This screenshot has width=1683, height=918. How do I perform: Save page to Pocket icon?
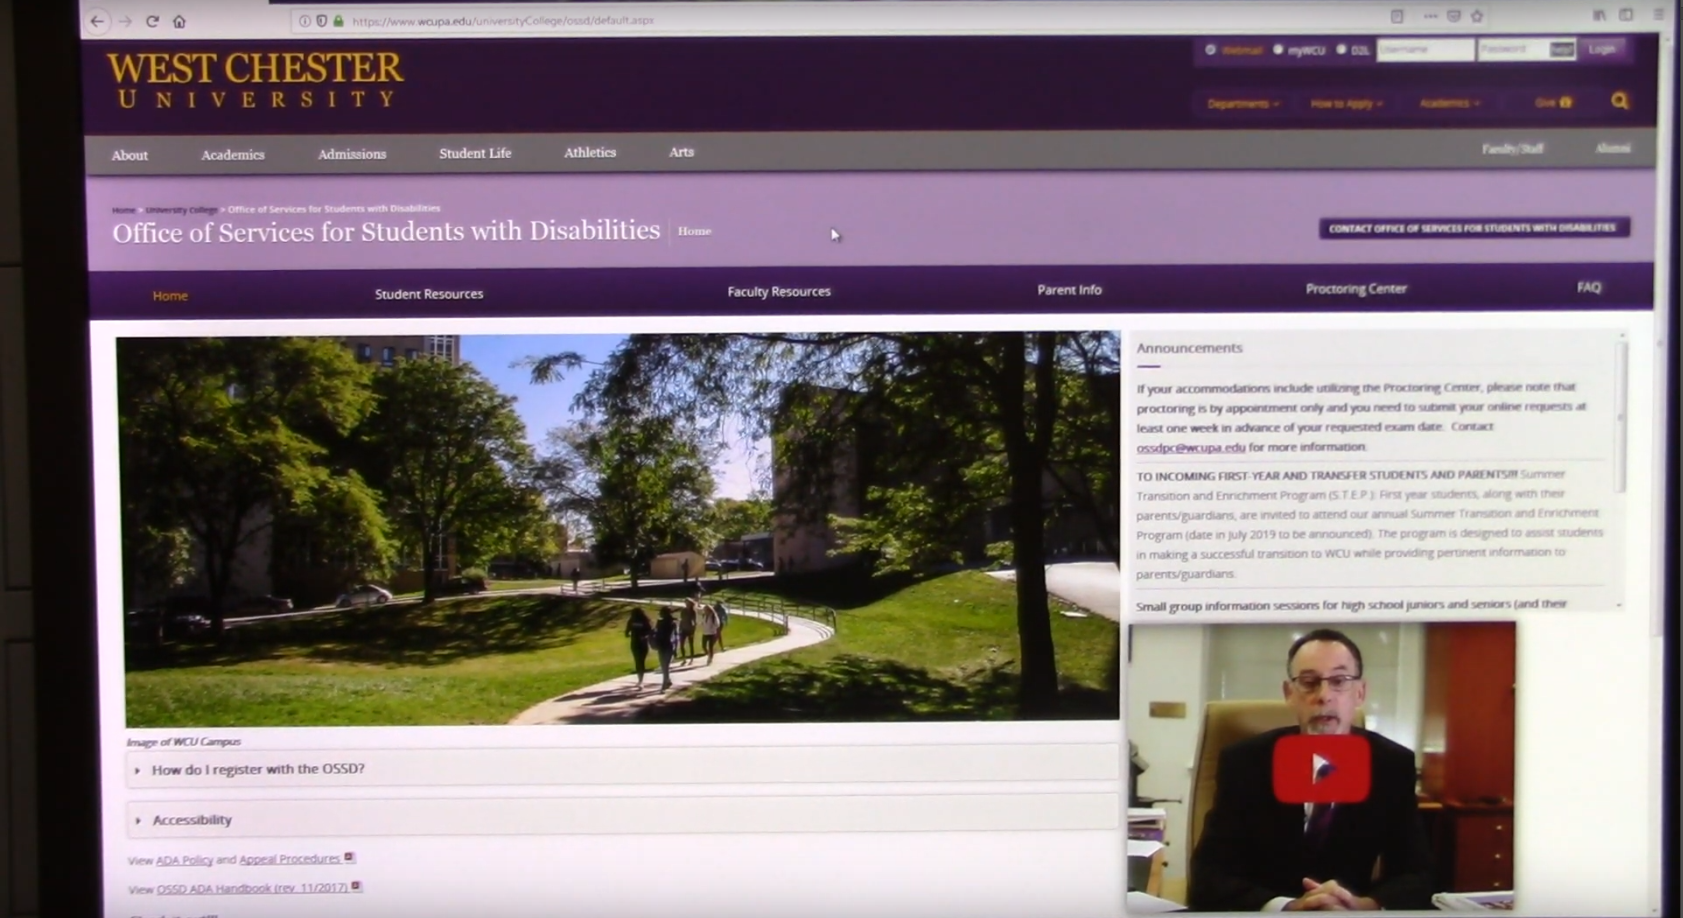[x=1454, y=16]
